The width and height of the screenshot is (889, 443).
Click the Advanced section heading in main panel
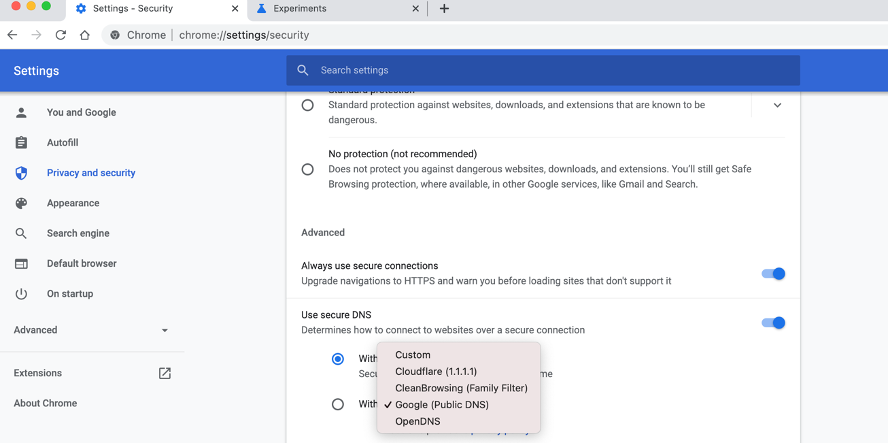coord(323,233)
